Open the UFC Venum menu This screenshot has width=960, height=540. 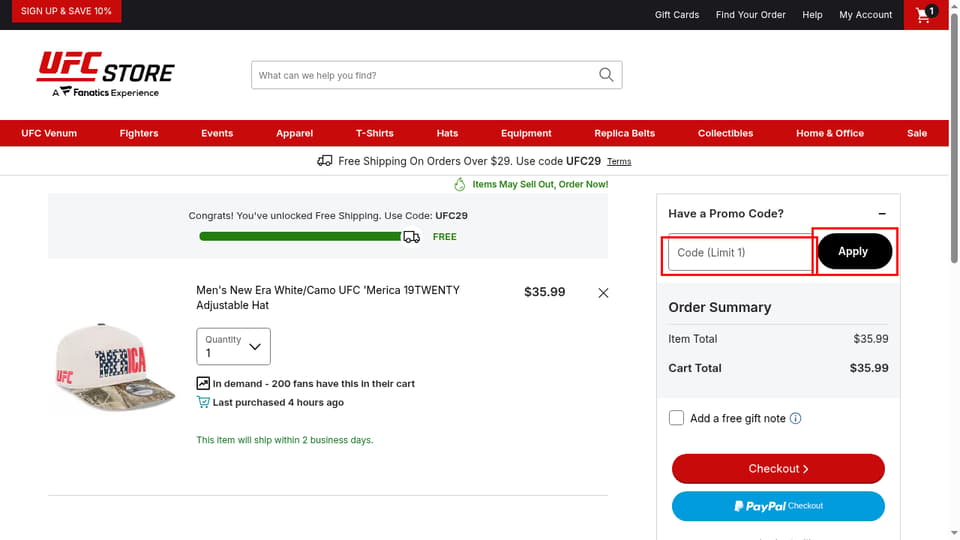pyautogui.click(x=49, y=133)
